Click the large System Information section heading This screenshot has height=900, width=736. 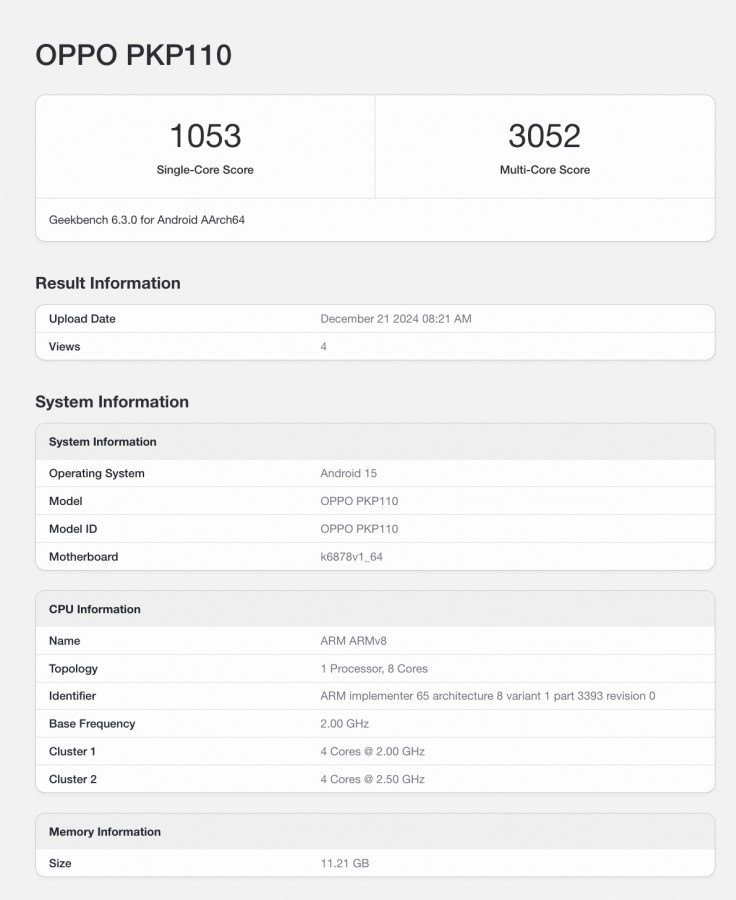click(112, 402)
